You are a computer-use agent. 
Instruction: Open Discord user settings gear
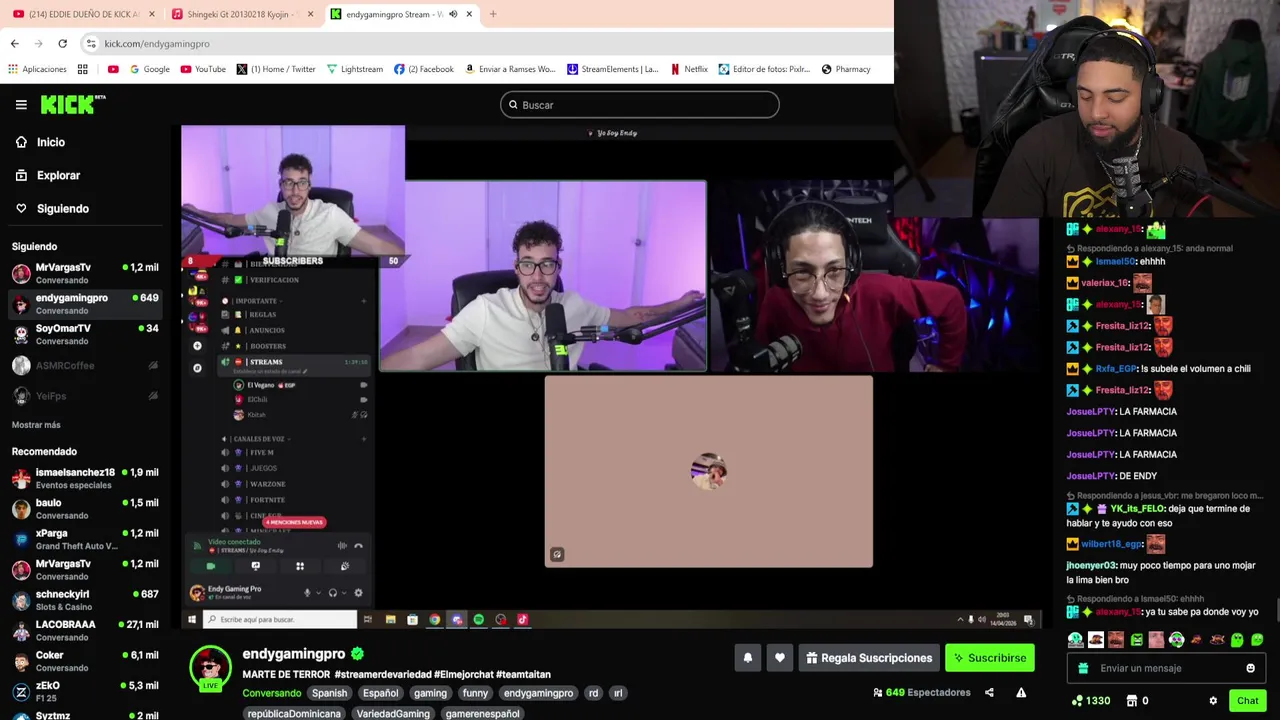358,593
